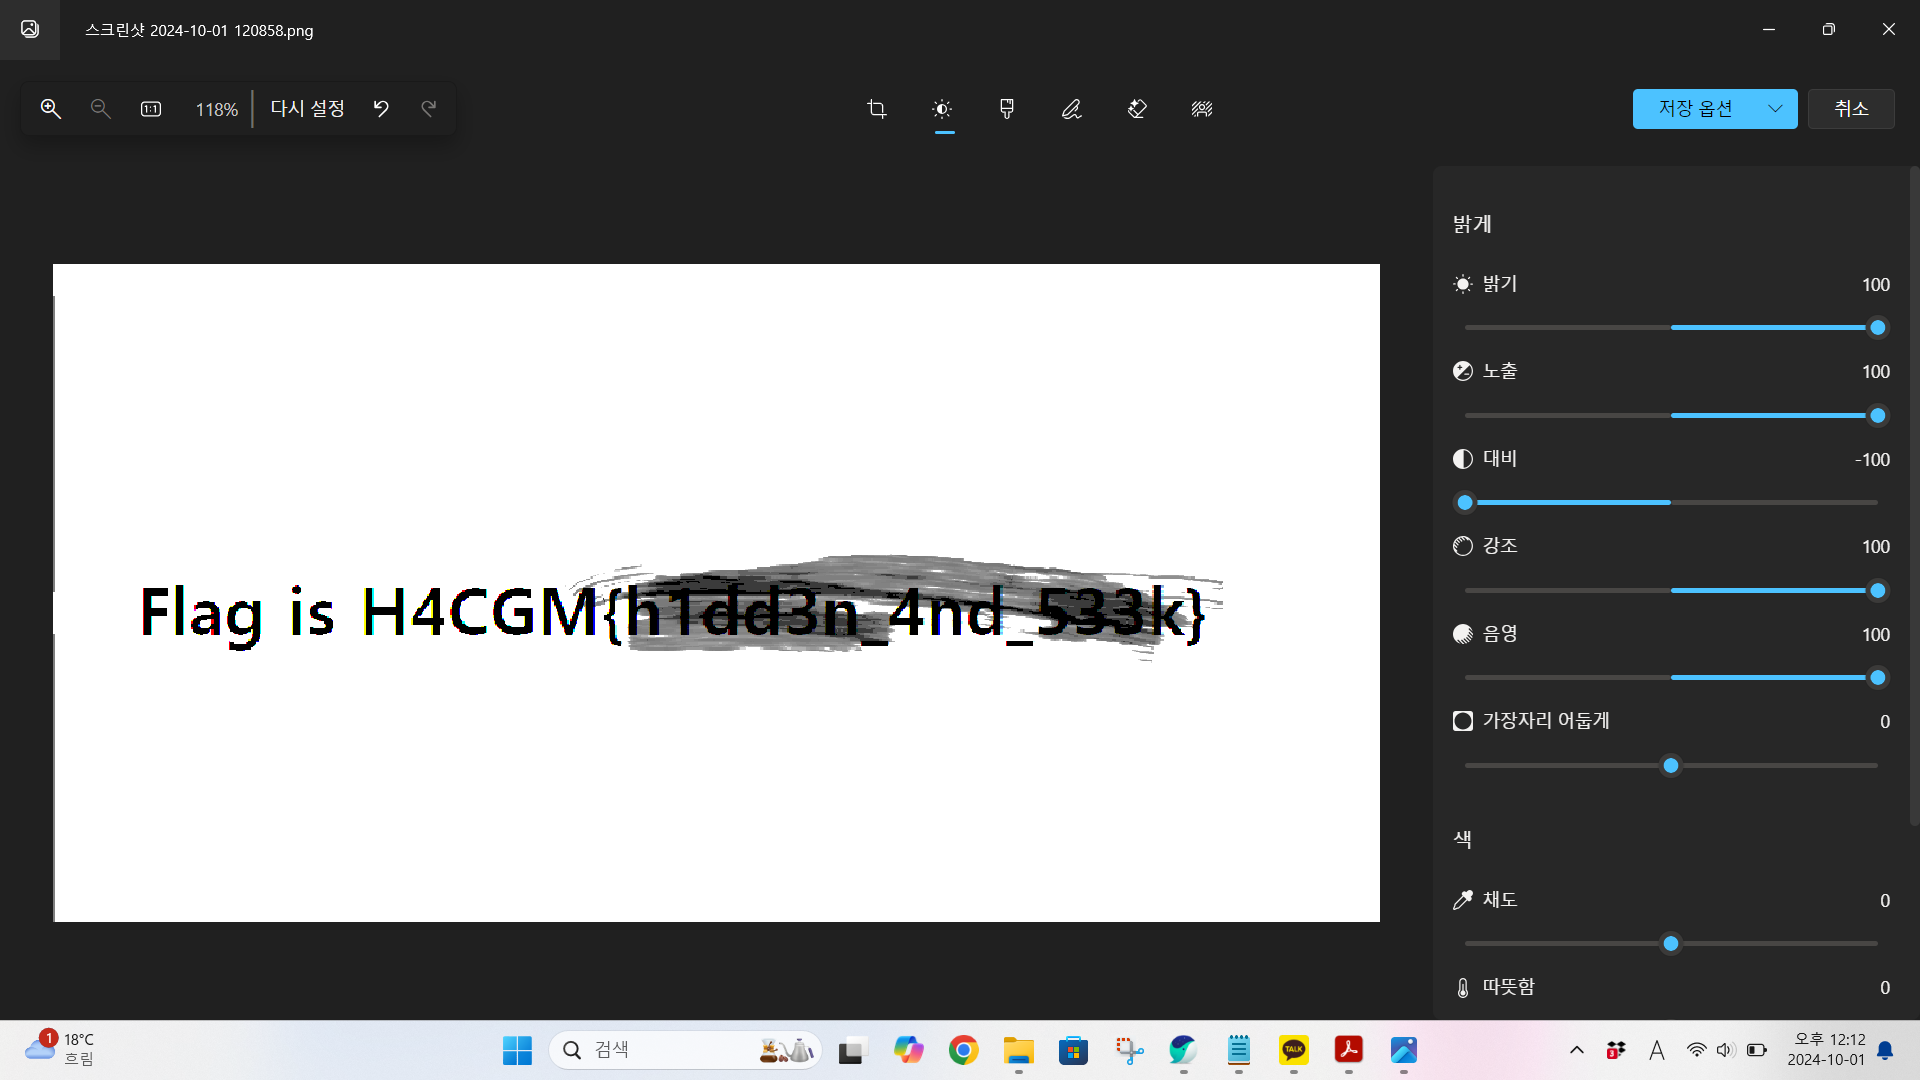Click the 대비 contrast slider handle
The height and width of the screenshot is (1080, 1920).
coord(1466,503)
